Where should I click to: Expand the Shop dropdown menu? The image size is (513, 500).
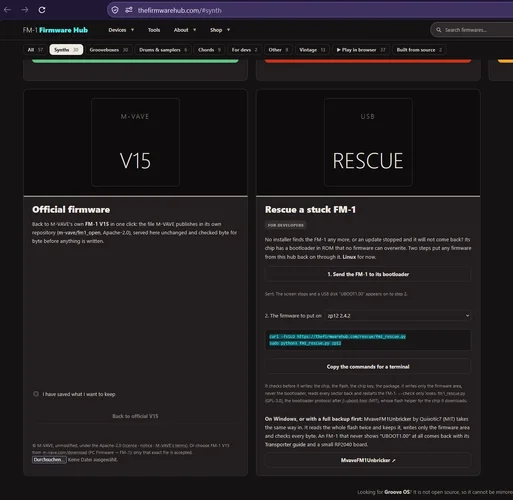220,30
